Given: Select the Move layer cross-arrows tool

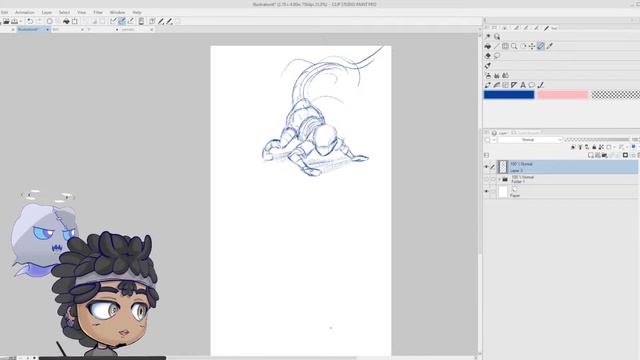Looking at the screenshot, I should coord(532,46).
